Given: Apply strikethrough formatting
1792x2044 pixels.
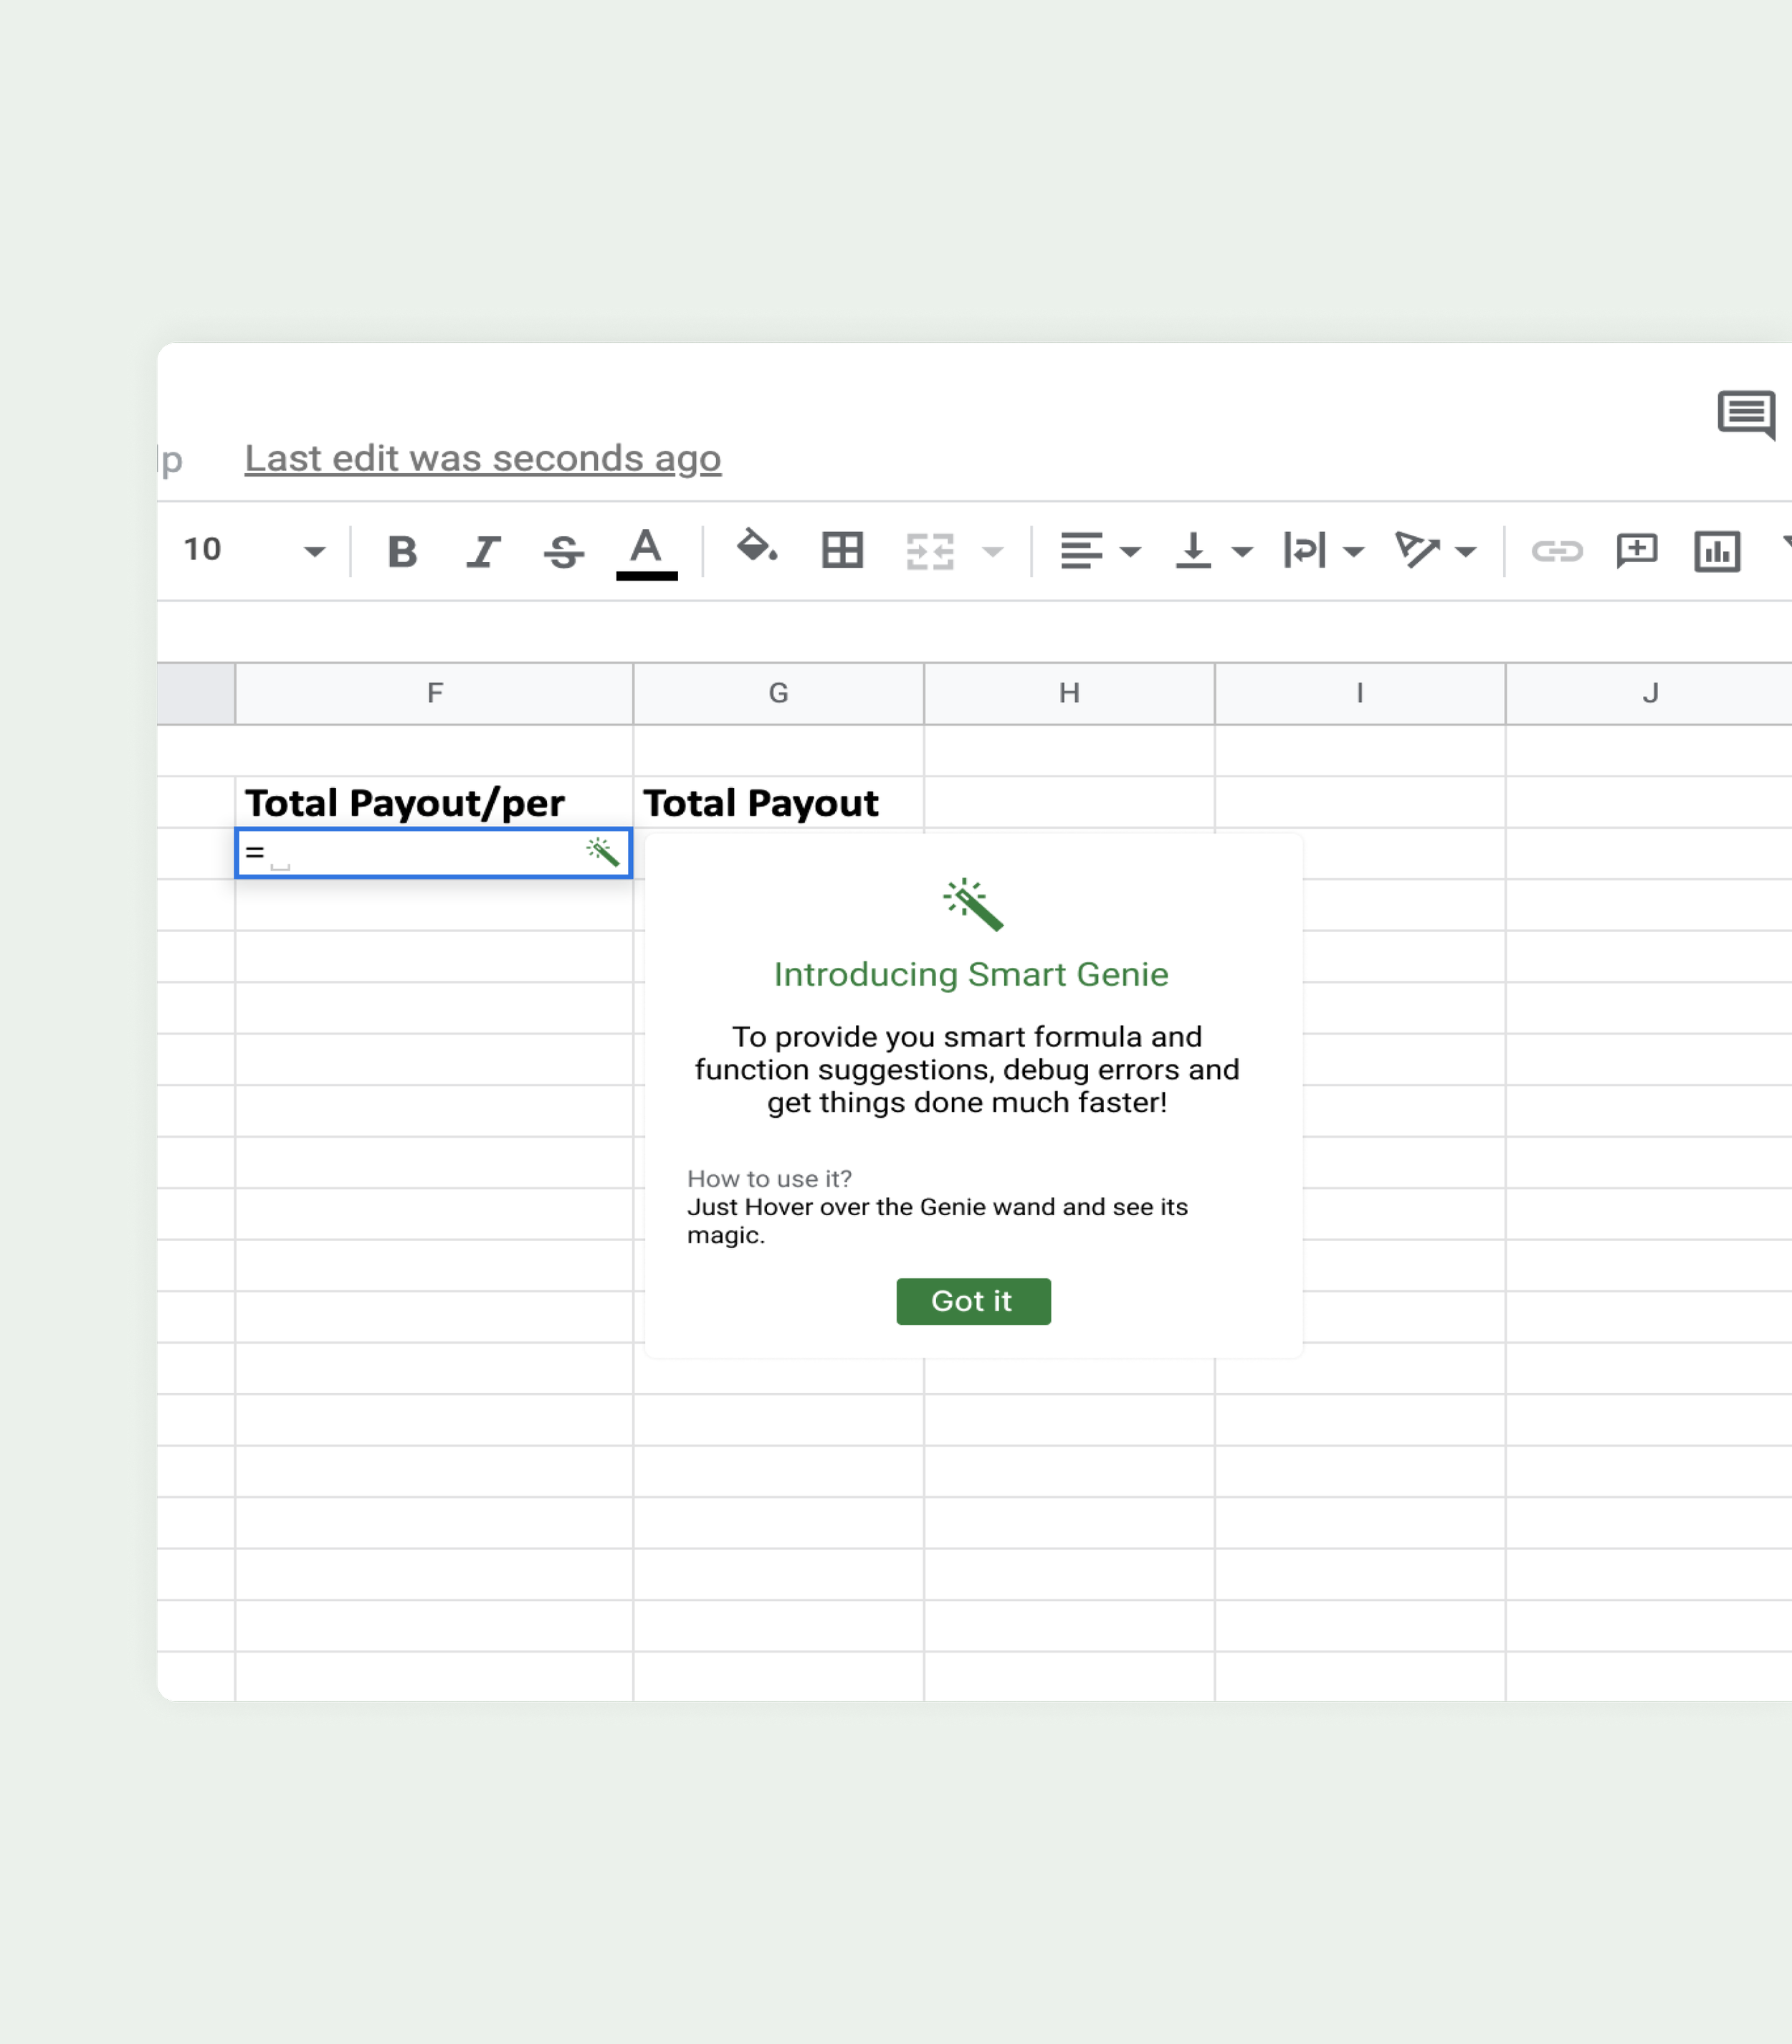Looking at the screenshot, I should pyautogui.click(x=564, y=551).
